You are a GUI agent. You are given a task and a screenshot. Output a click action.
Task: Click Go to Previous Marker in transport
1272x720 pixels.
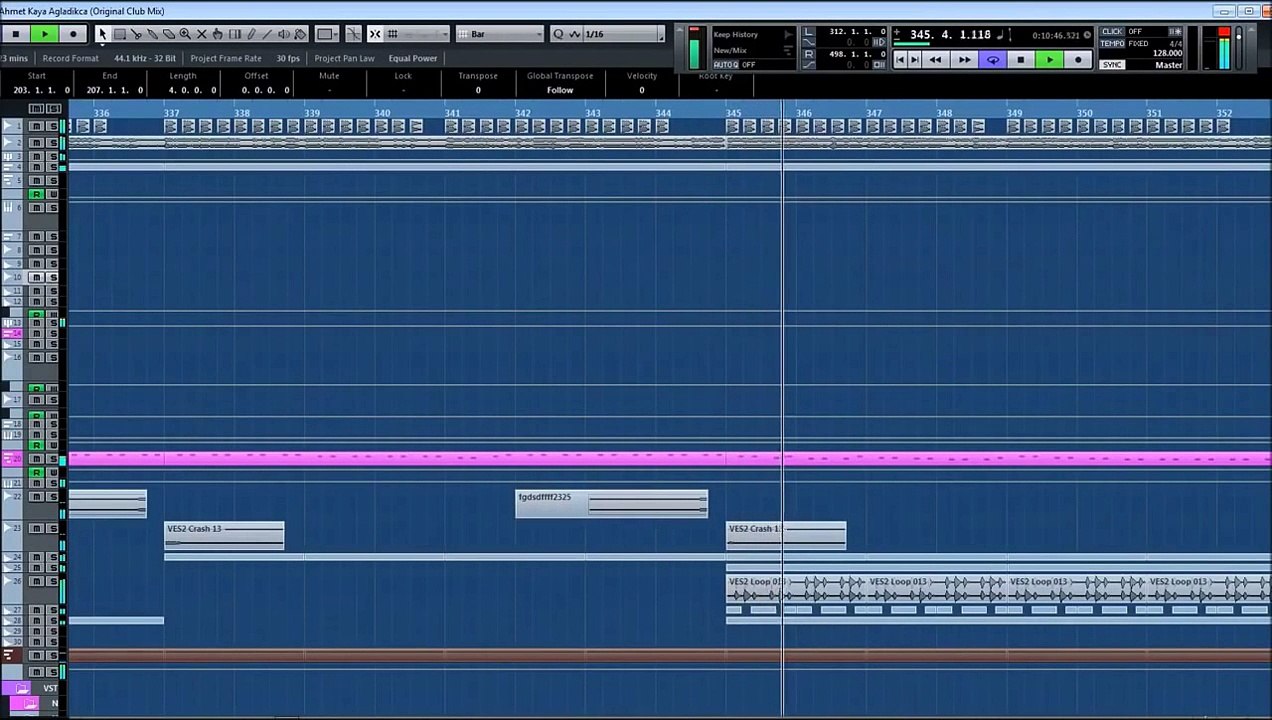[899, 60]
